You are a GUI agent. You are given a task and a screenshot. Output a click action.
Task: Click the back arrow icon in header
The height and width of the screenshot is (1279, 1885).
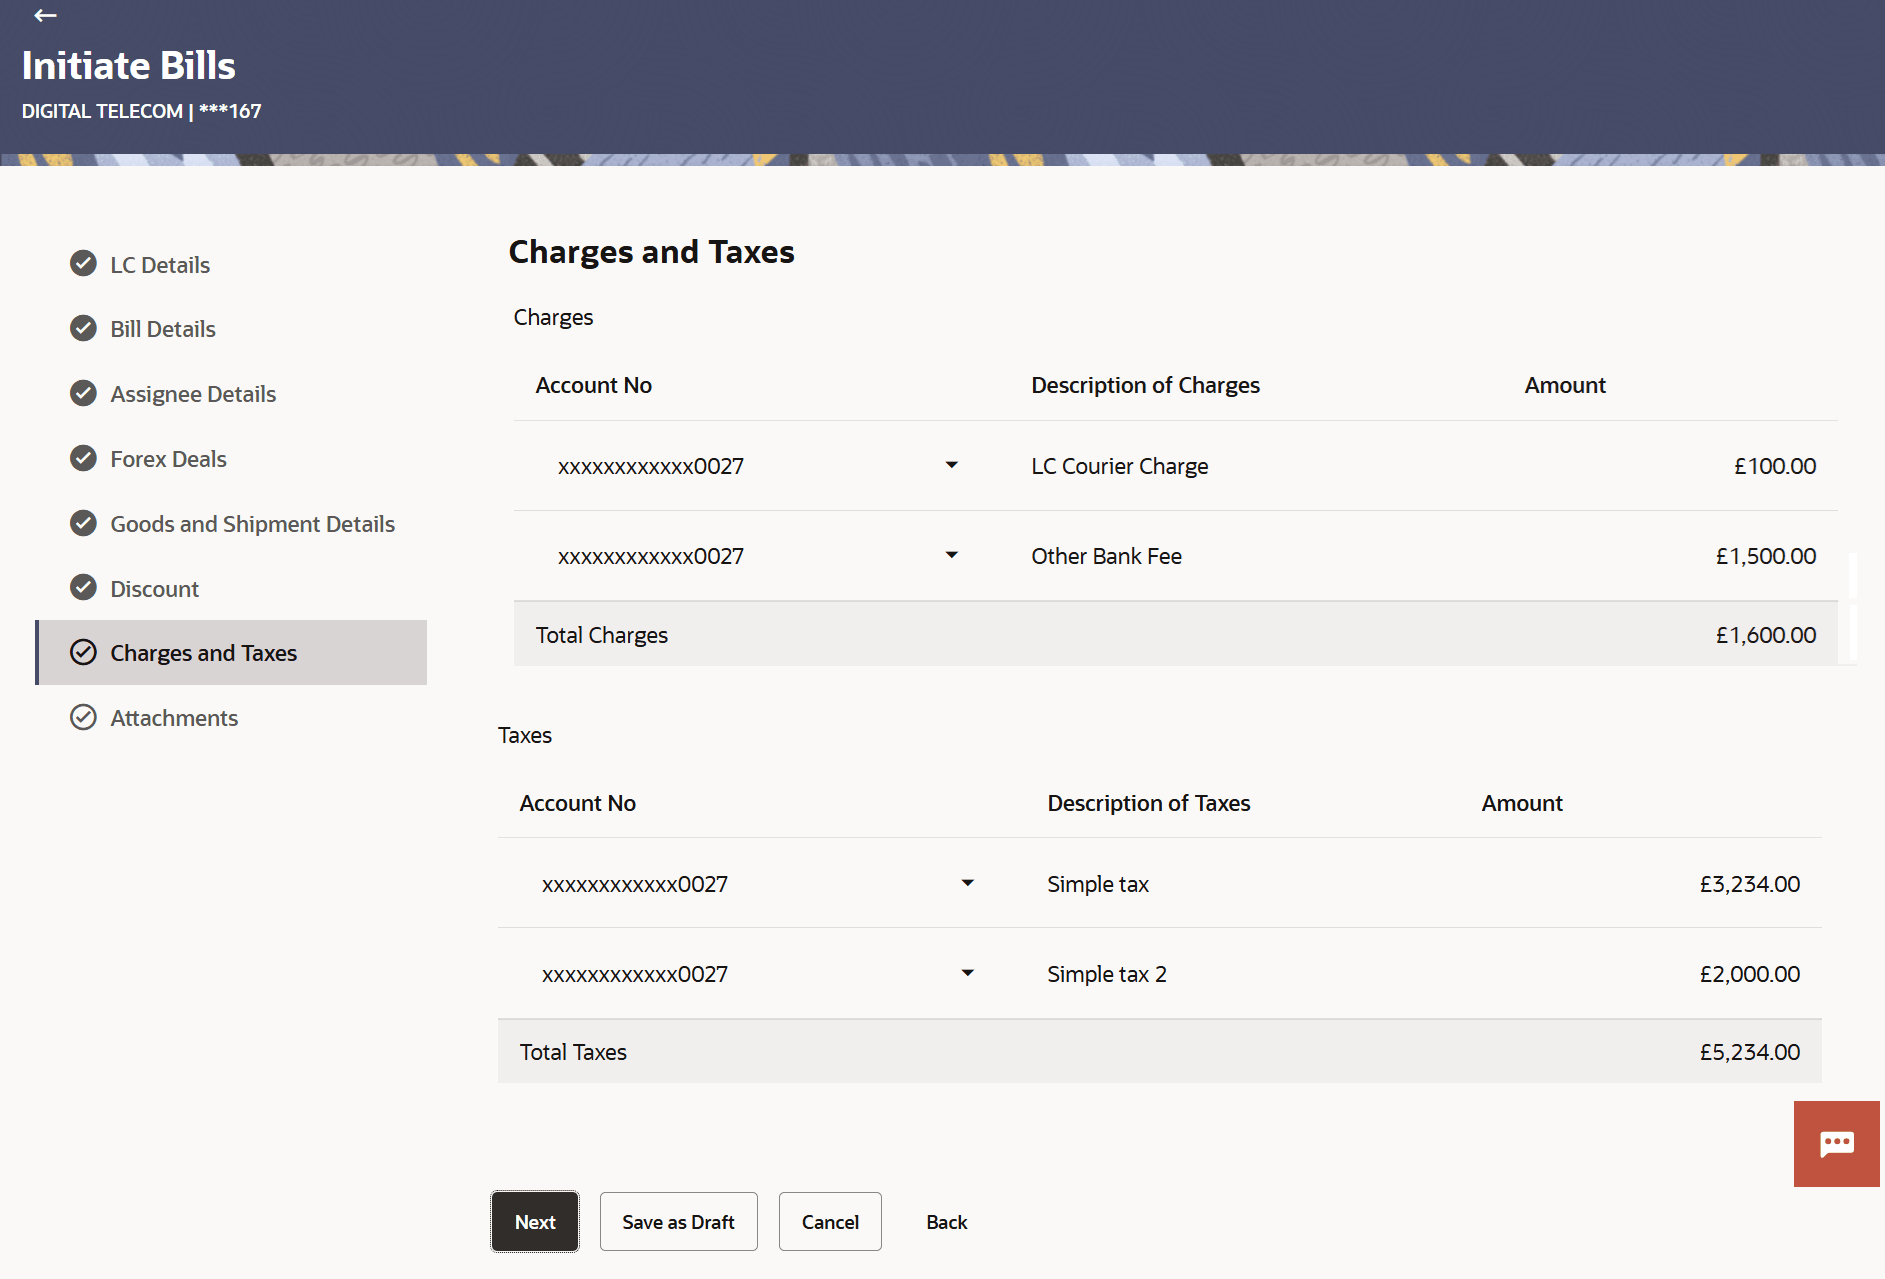45,16
